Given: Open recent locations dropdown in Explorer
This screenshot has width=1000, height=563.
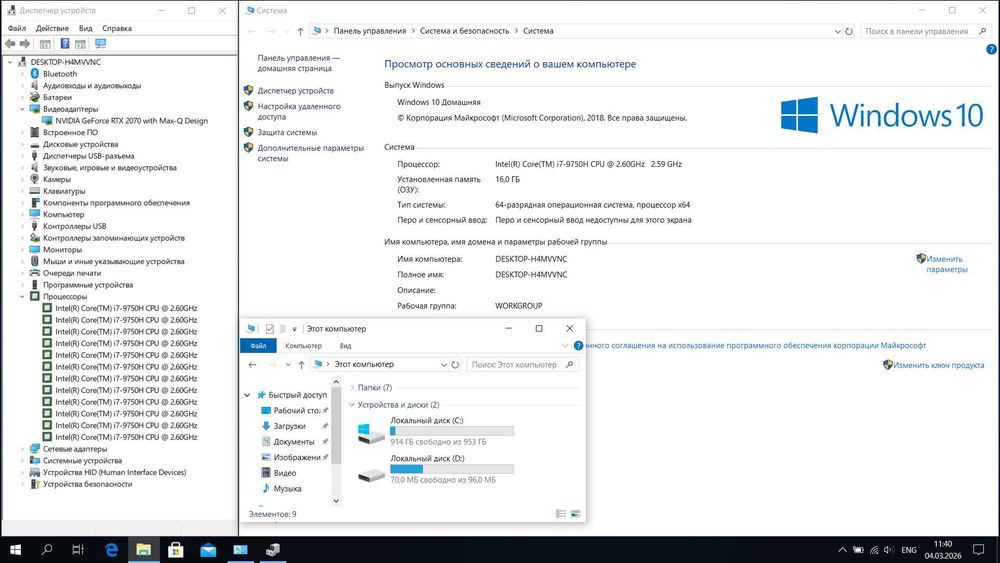Looking at the screenshot, I should pos(288,365).
